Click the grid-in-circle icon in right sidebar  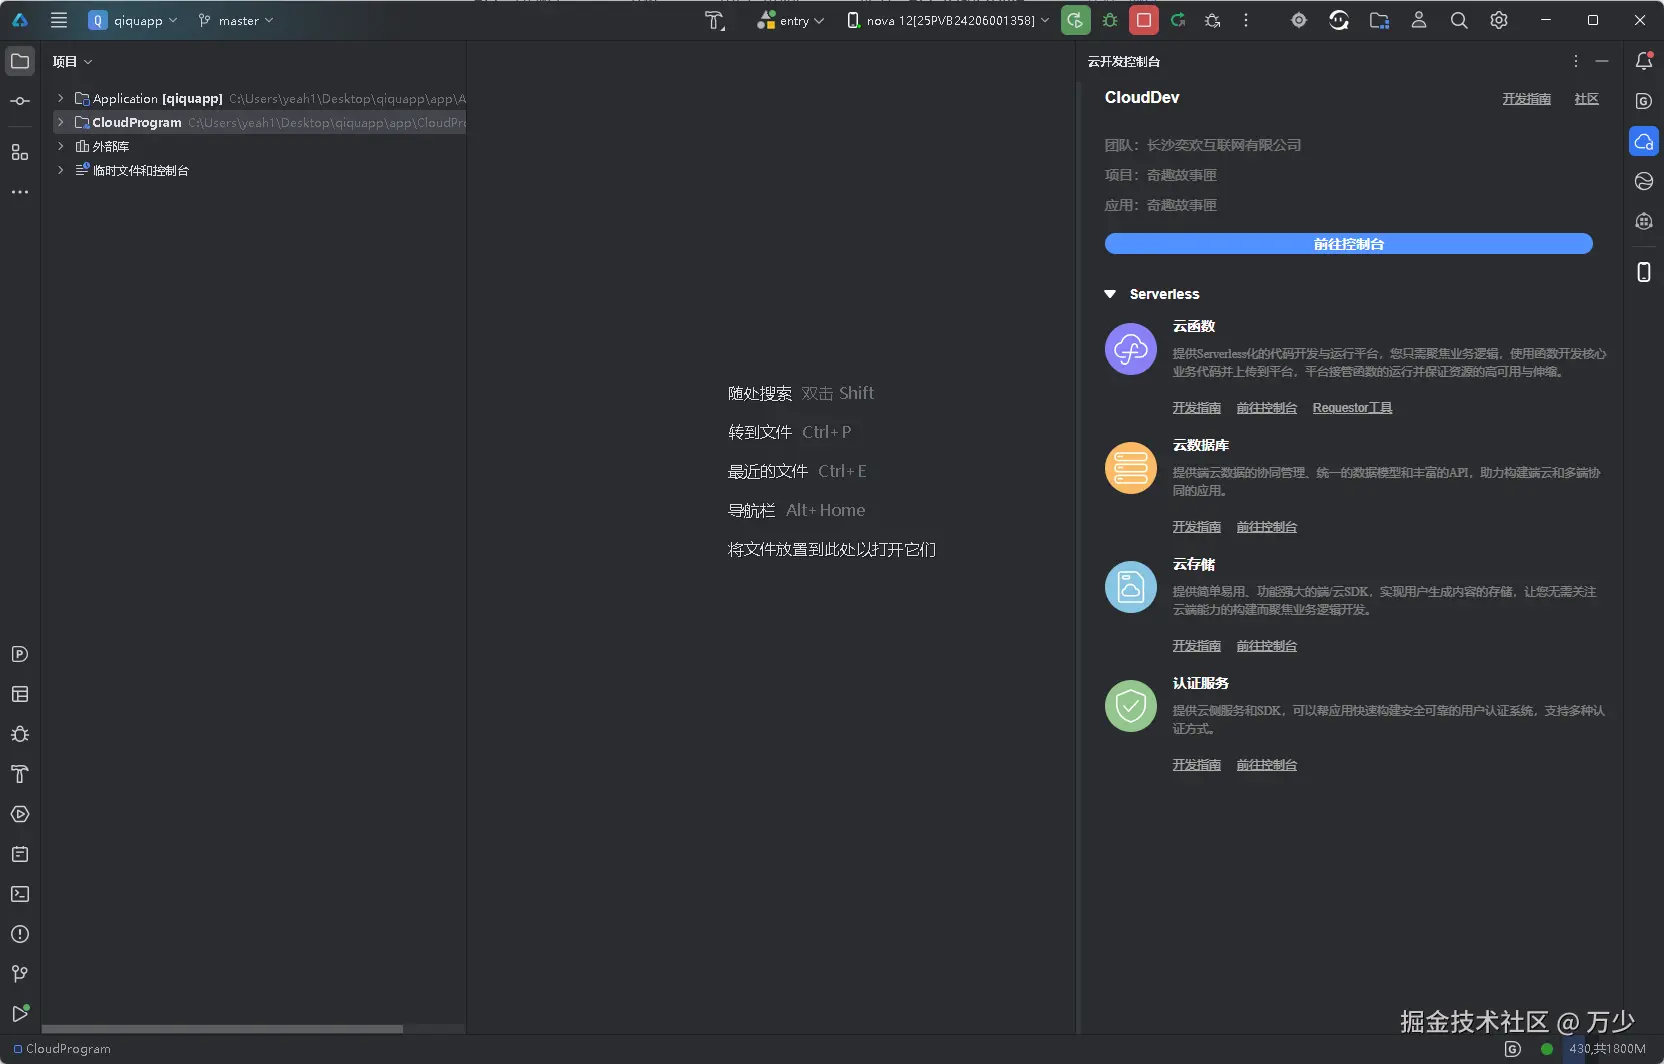pos(1644,221)
